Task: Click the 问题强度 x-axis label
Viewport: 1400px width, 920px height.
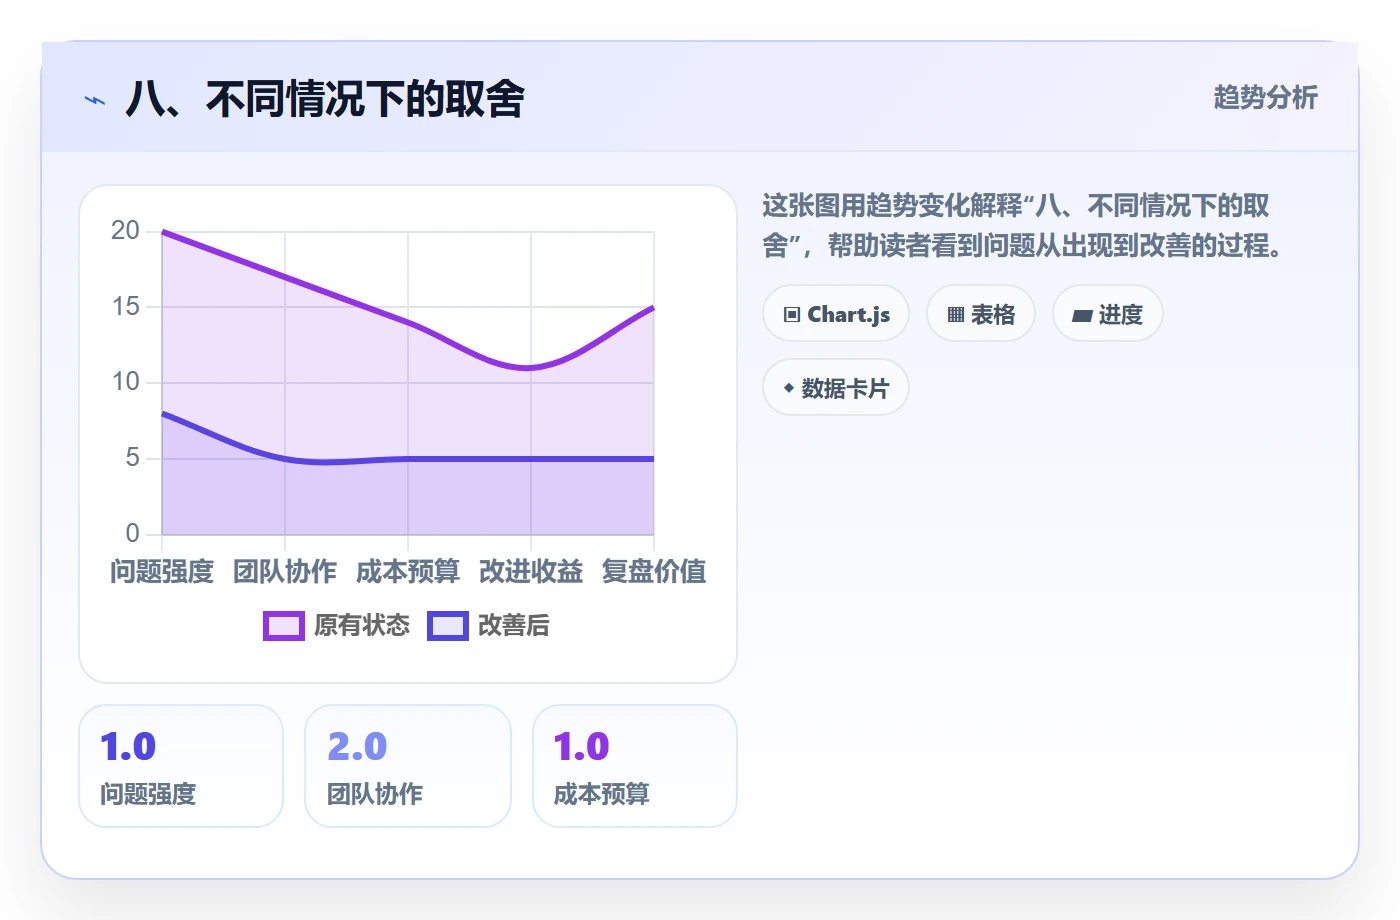Action: pos(162,572)
